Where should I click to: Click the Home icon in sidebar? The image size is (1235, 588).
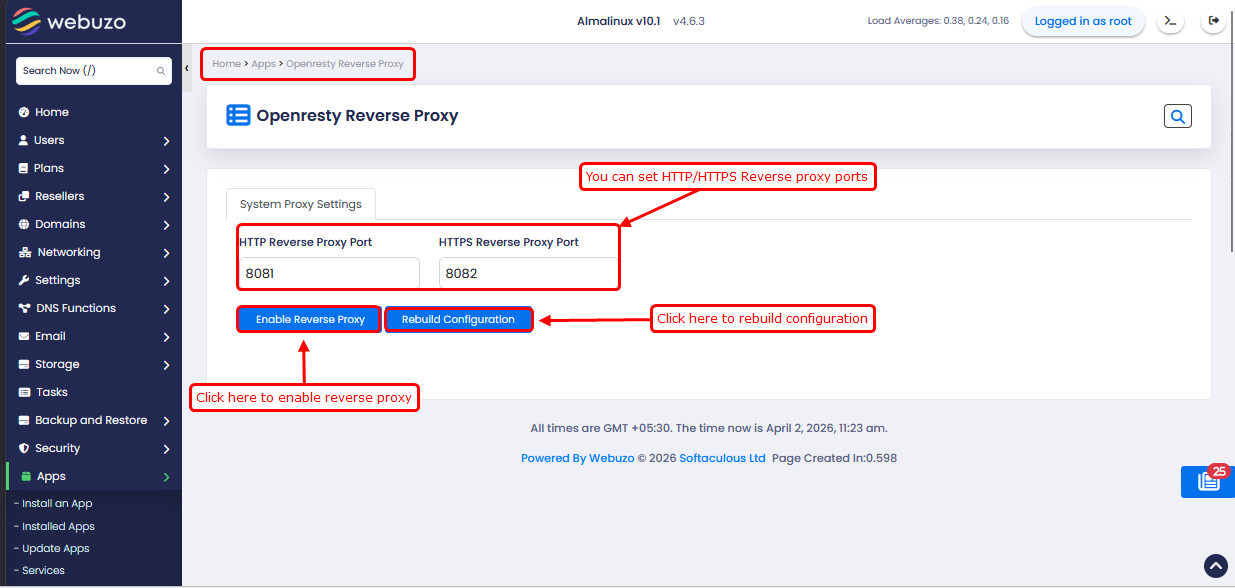click(24, 112)
